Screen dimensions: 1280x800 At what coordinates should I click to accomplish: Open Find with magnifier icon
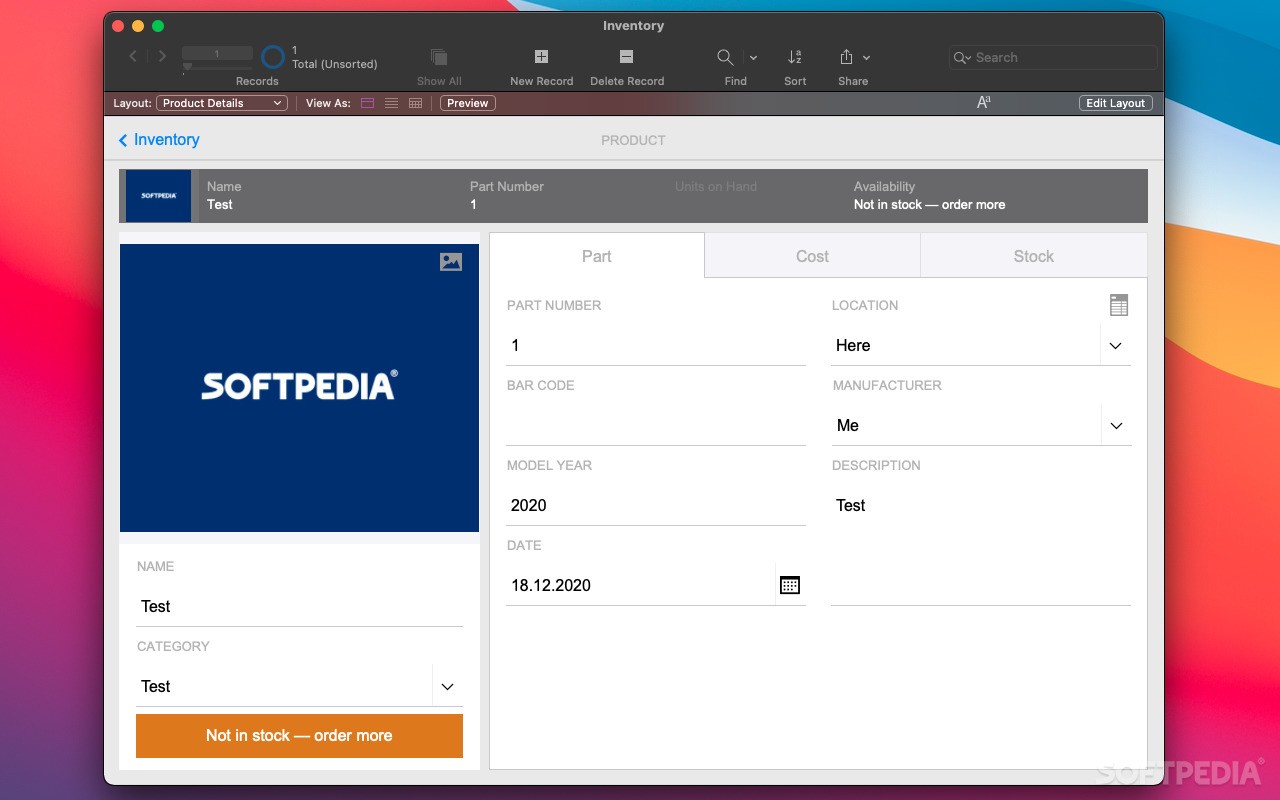pyautogui.click(x=726, y=57)
